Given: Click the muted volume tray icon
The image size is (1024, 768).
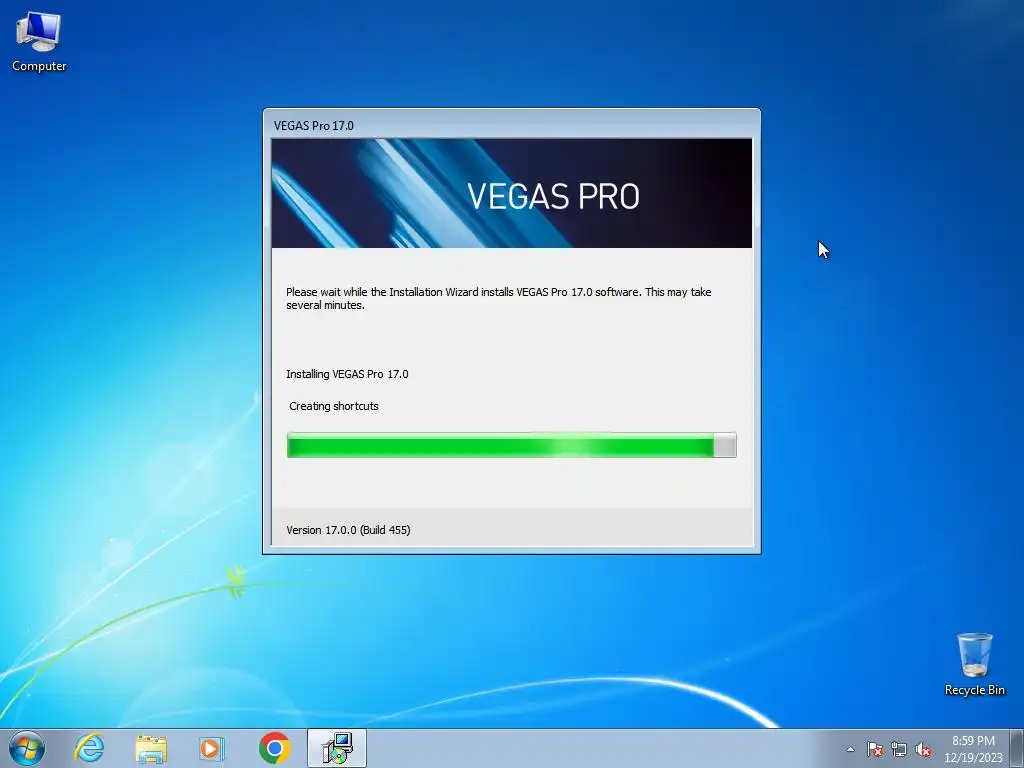Looking at the screenshot, I should tap(923, 749).
